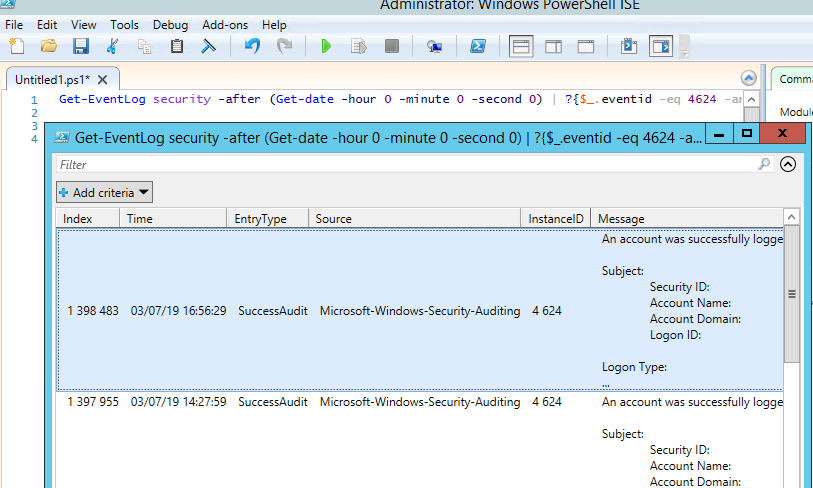Clear the console pane icon
This screenshot has width=813, height=488.
pos(208,47)
